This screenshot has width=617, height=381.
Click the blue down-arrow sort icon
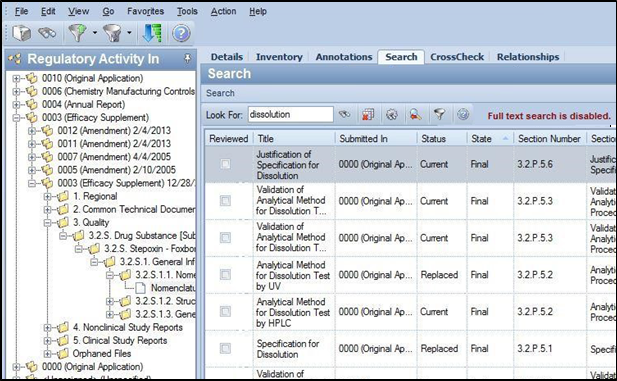[x=152, y=33]
